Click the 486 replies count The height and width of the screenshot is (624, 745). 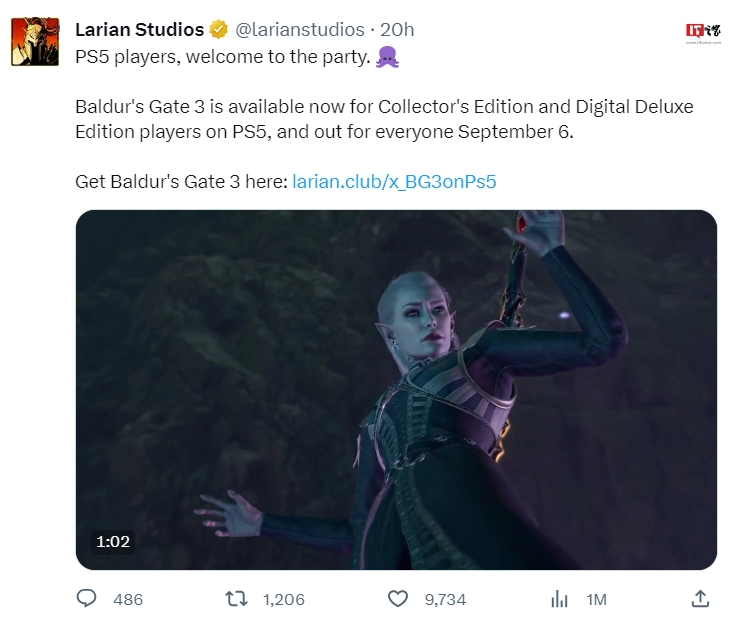[x=128, y=599]
